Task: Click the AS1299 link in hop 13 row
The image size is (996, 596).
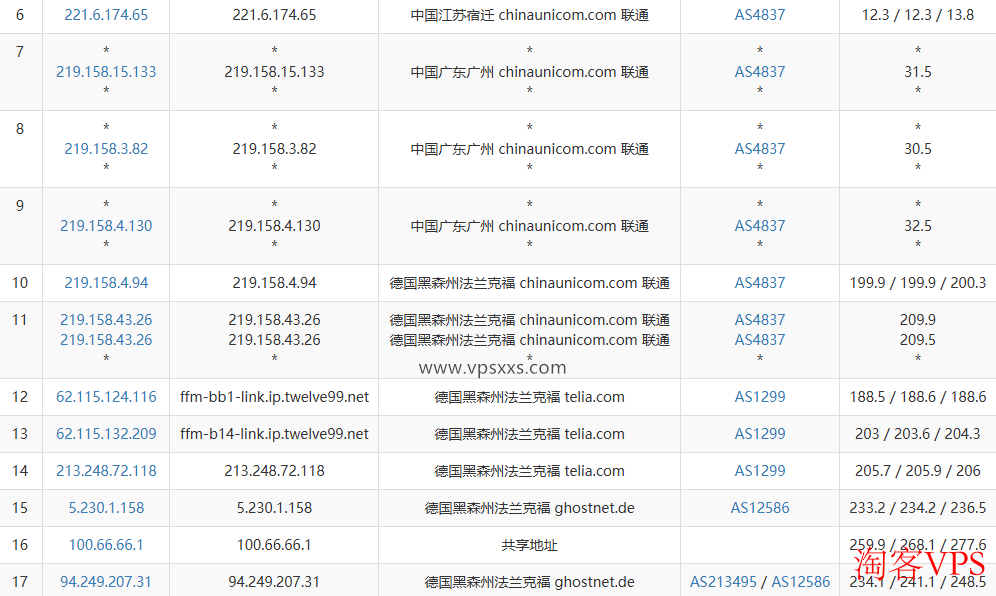Action: [760, 434]
